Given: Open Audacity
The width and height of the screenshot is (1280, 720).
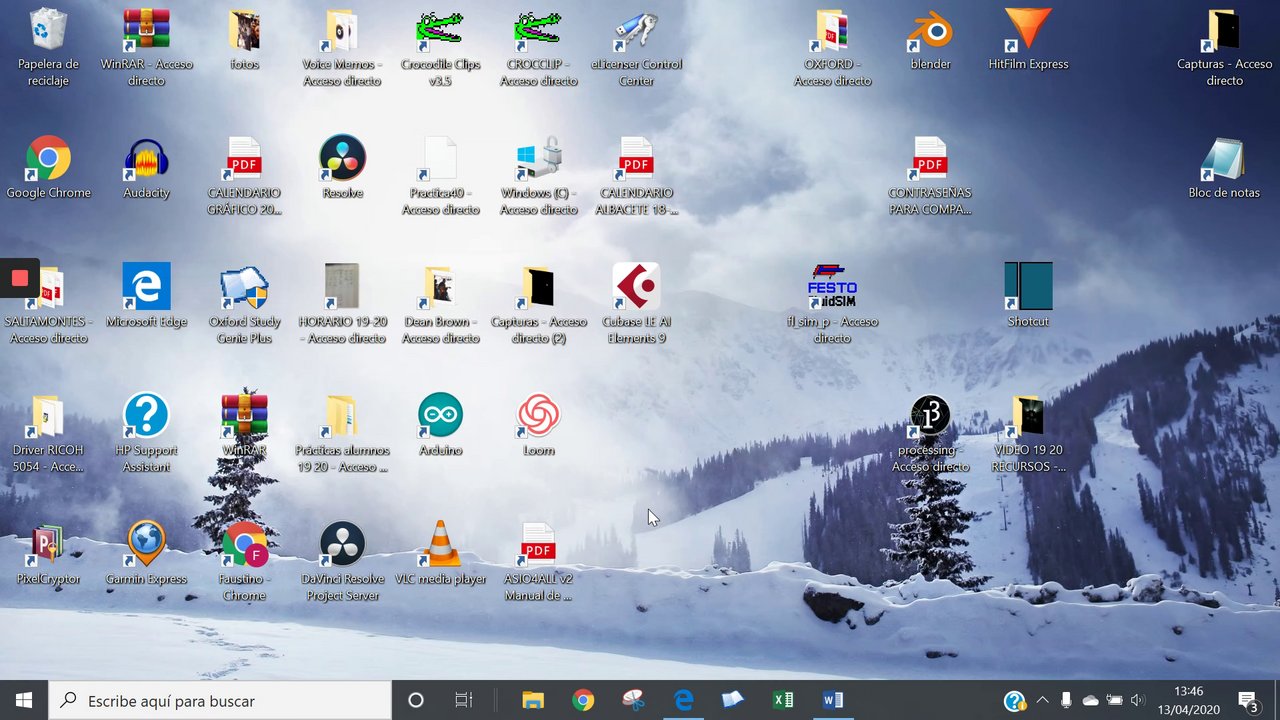Looking at the screenshot, I should [146, 168].
